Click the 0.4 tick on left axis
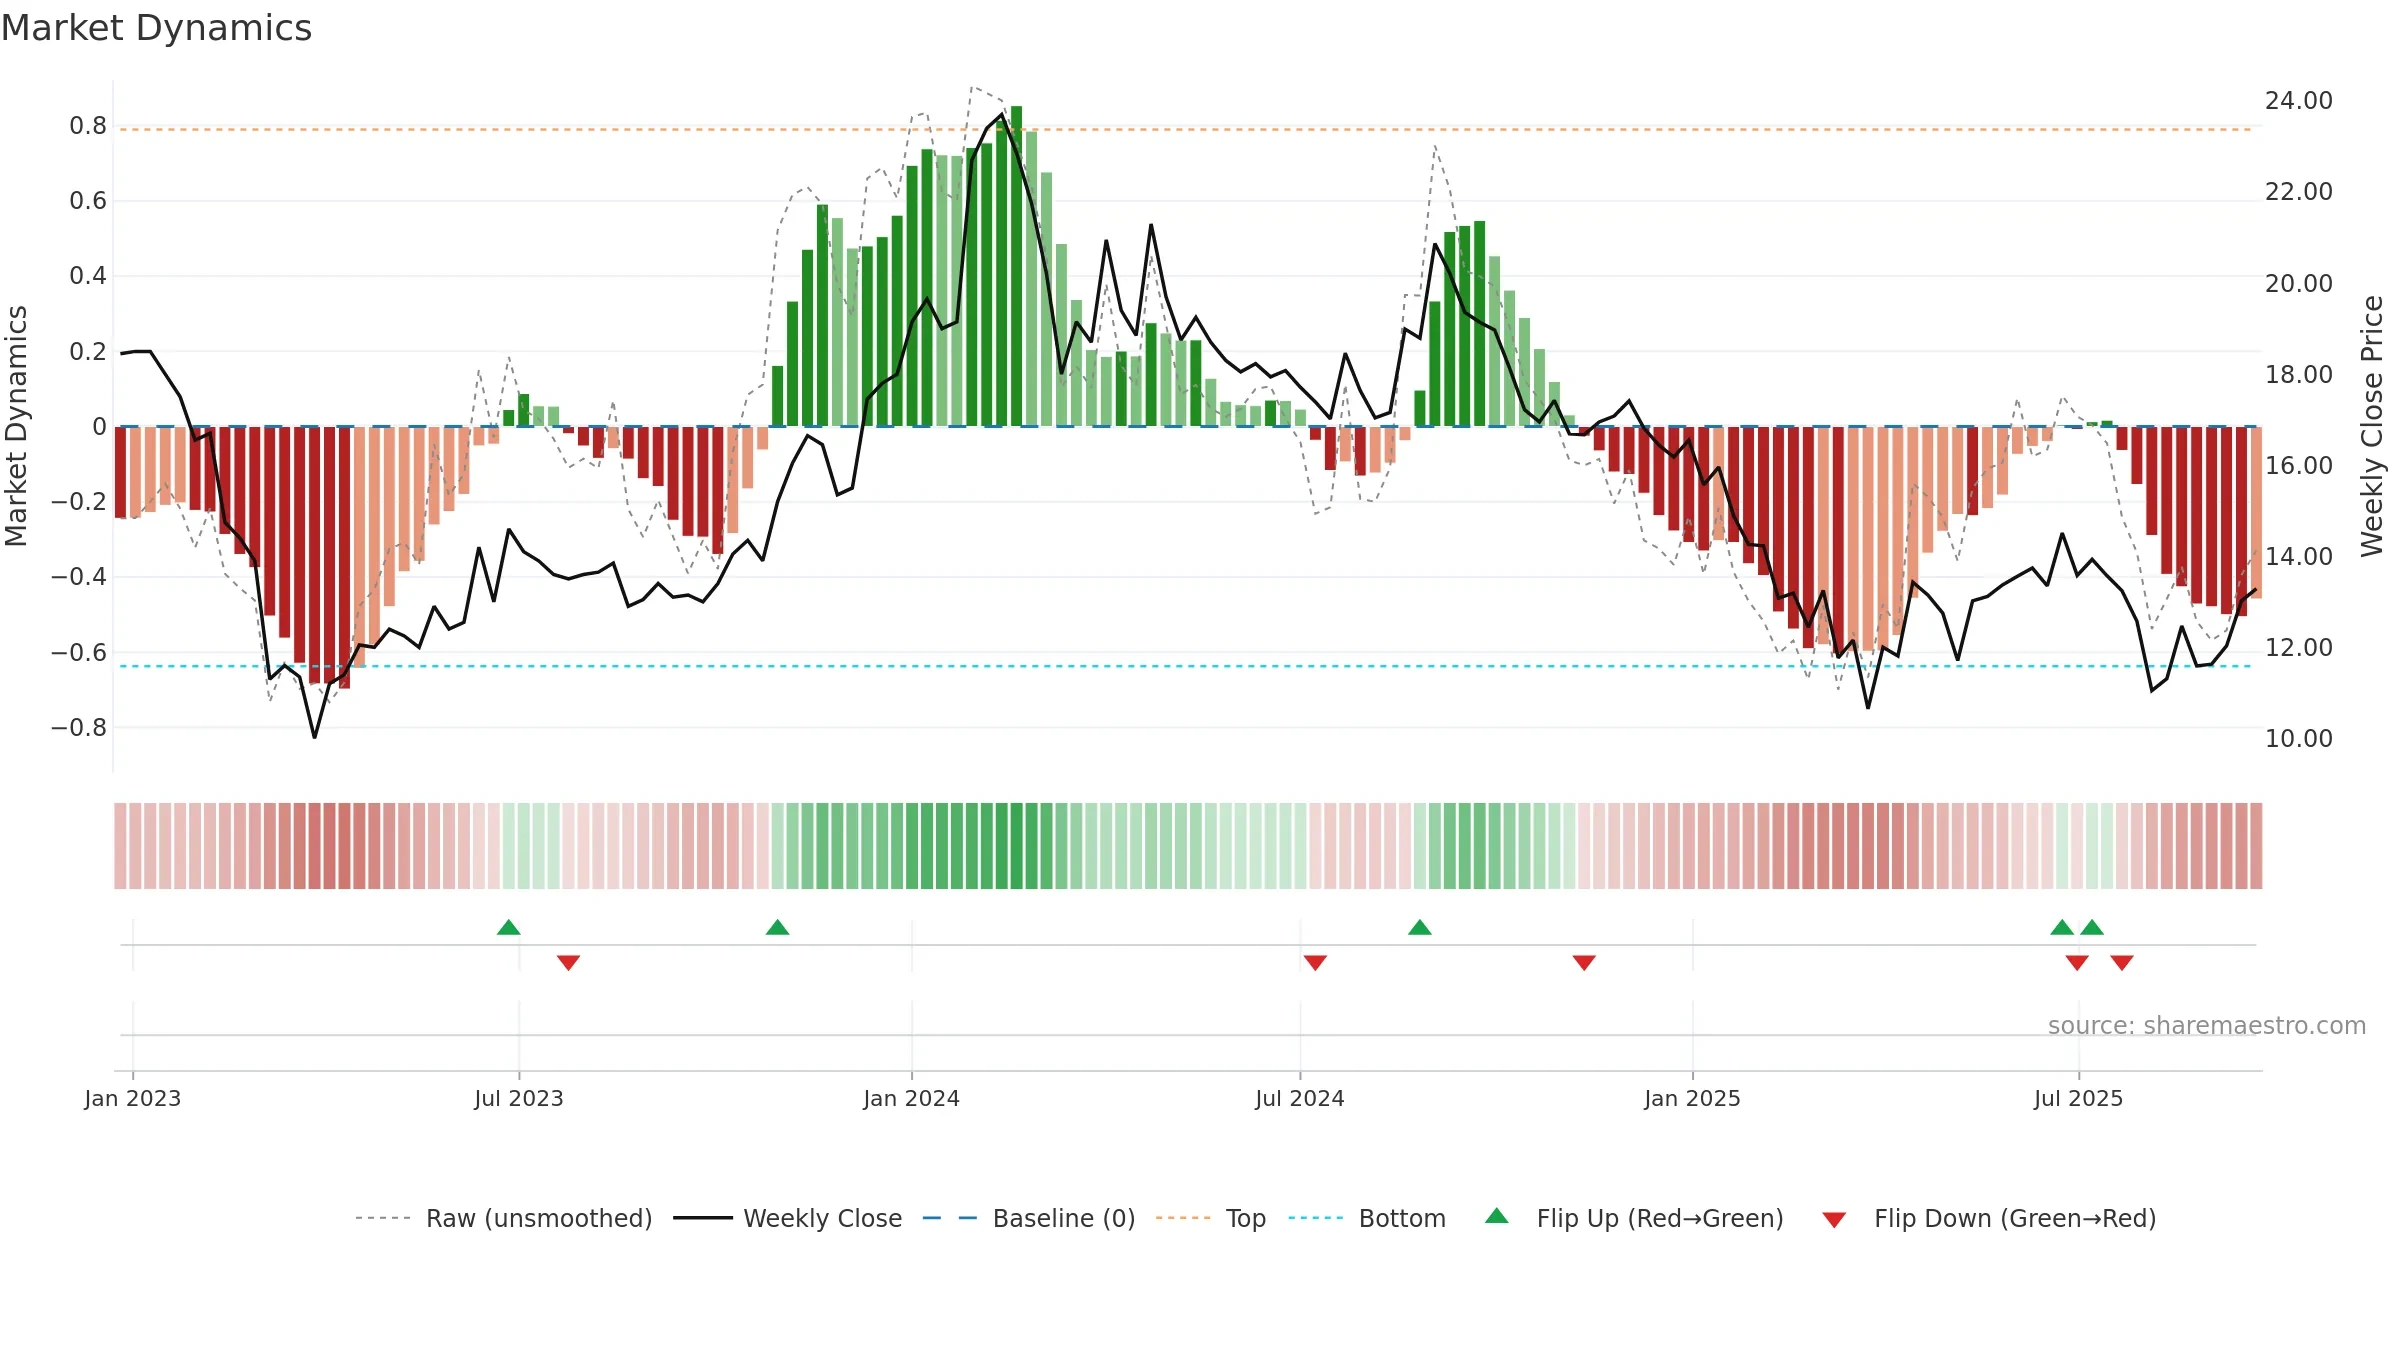The image size is (2400, 1350). 88,276
